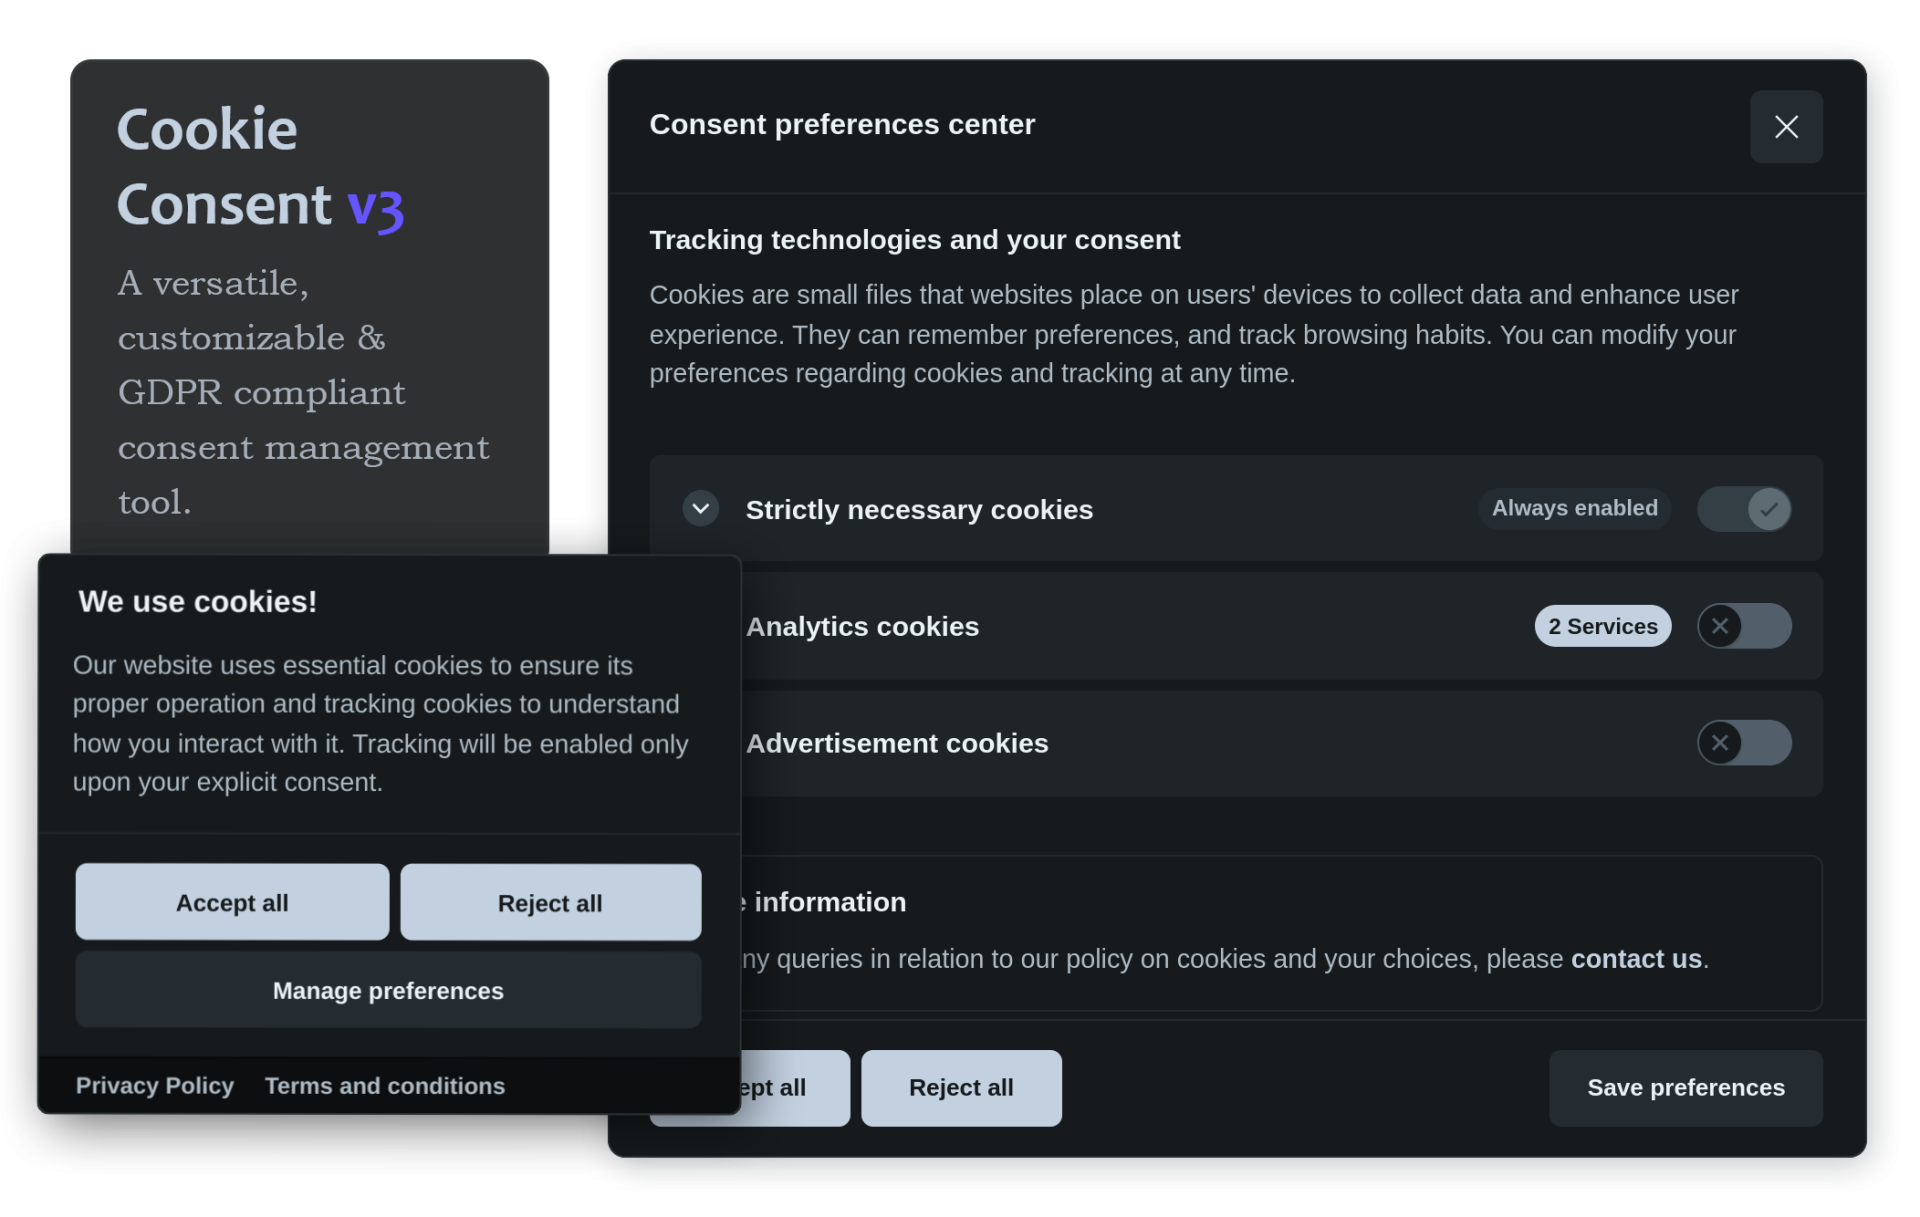
Task: Open the Terms and conditions link
Action: coord(385,1085)
